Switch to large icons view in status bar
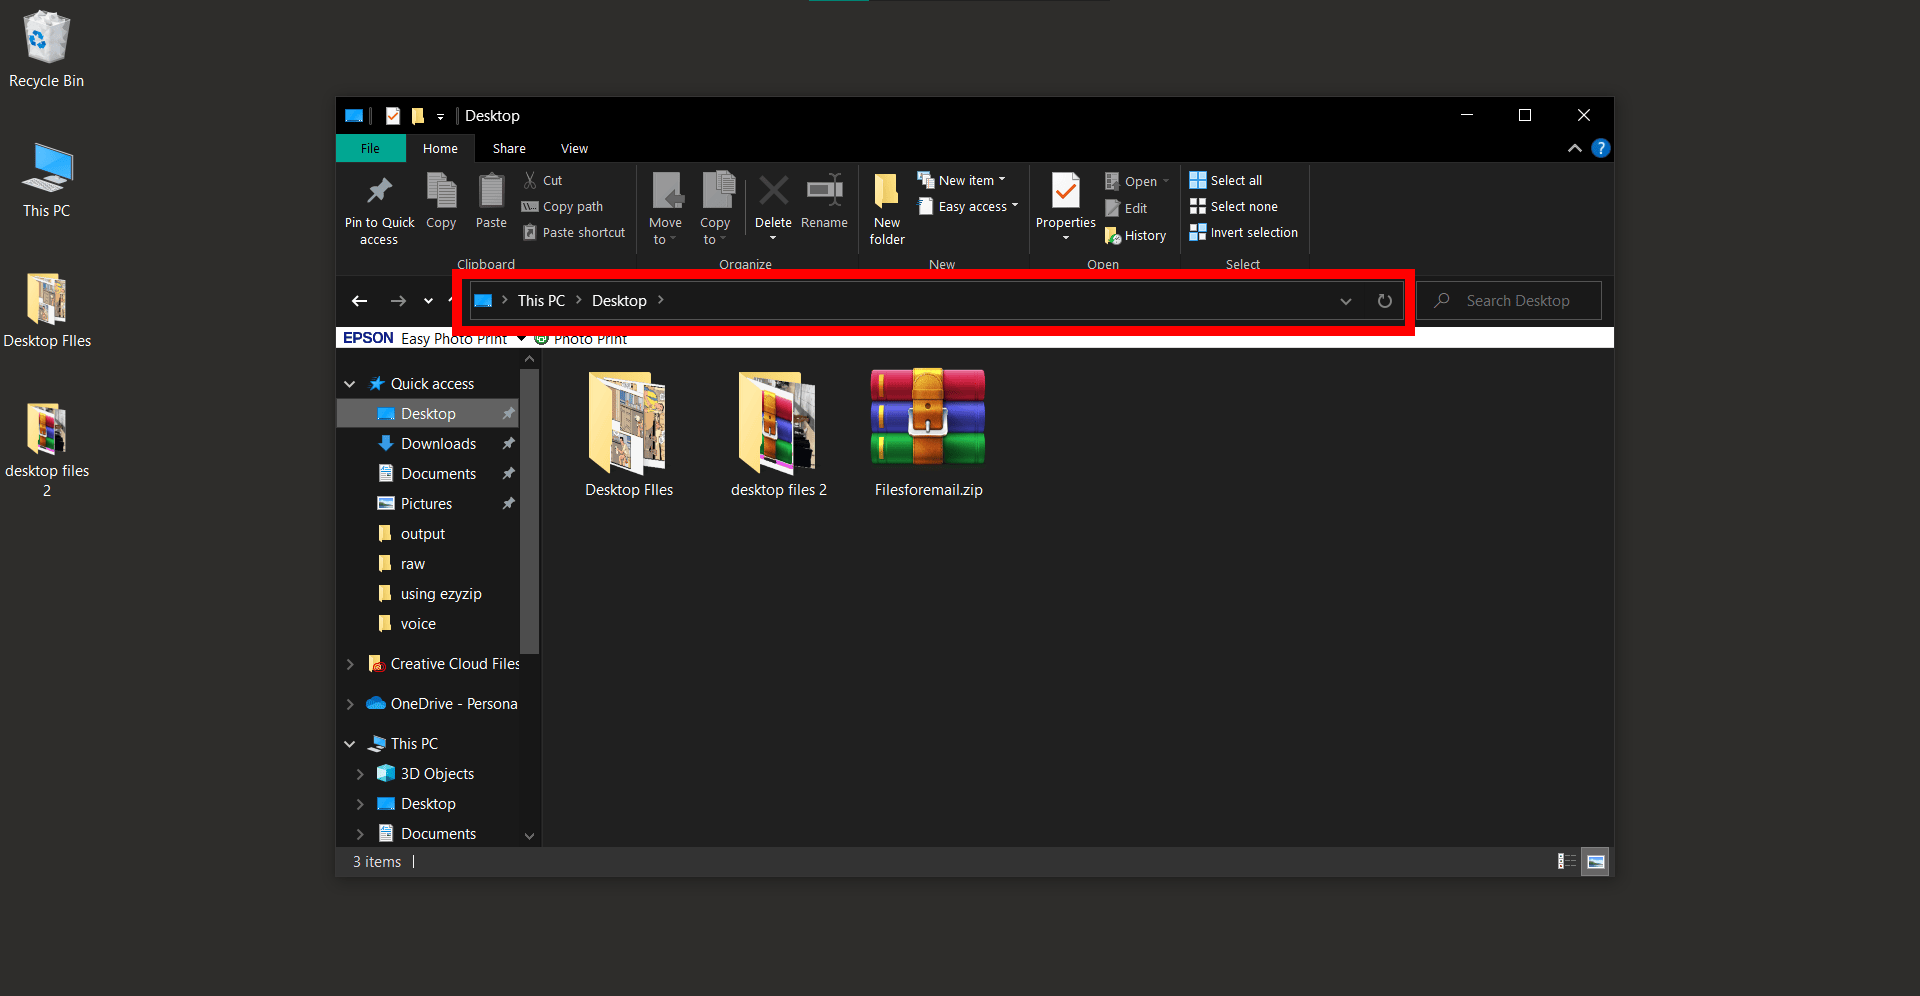Screen dimensions: 1920x996 tap(1595, 861)
